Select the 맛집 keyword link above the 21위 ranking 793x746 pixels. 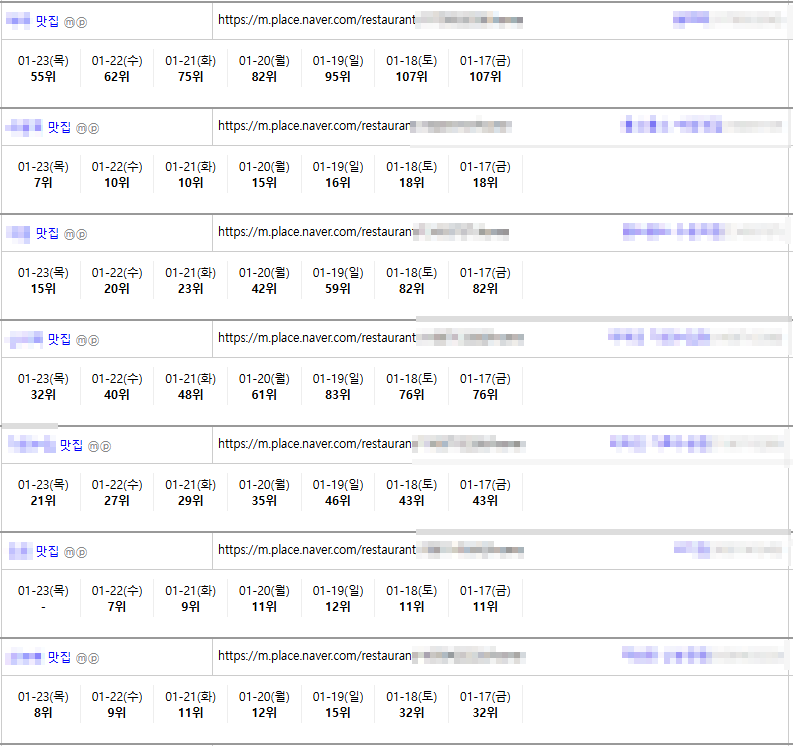point(71,445)
